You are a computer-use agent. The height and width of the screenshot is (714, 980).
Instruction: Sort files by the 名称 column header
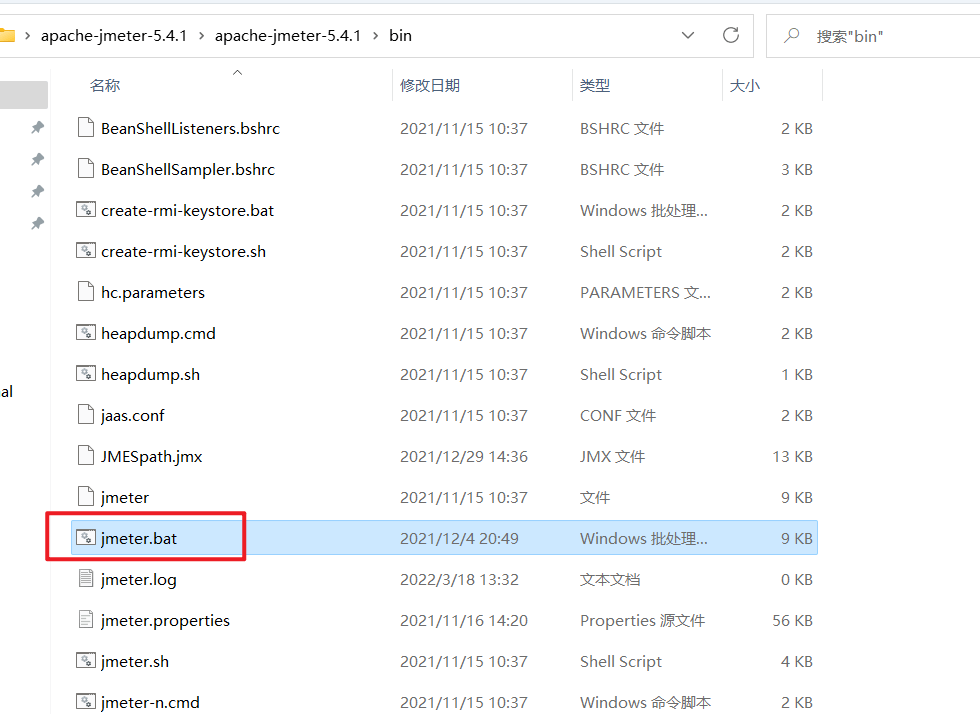(x=104, y=86)
